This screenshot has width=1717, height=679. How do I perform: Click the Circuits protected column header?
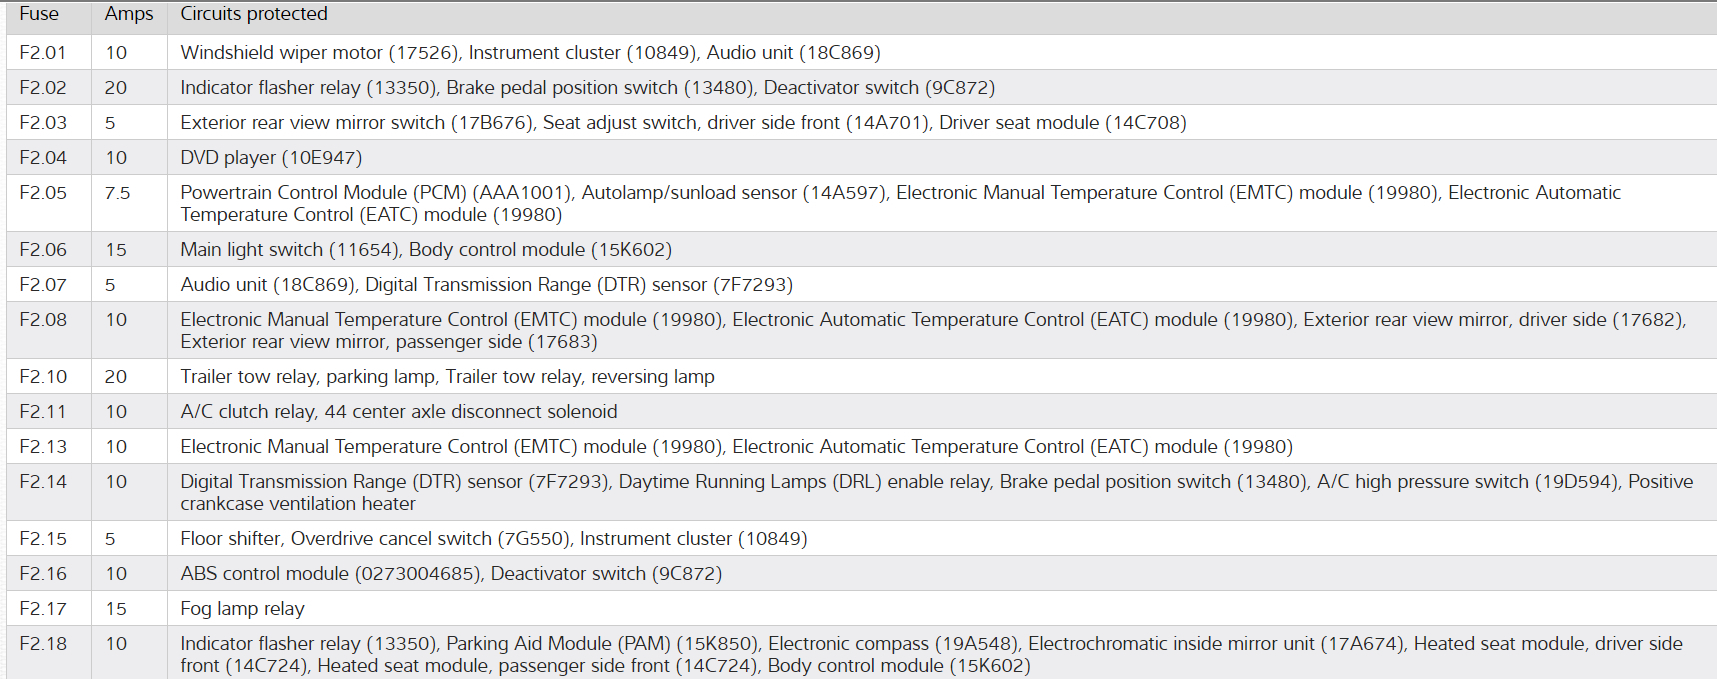254,14
